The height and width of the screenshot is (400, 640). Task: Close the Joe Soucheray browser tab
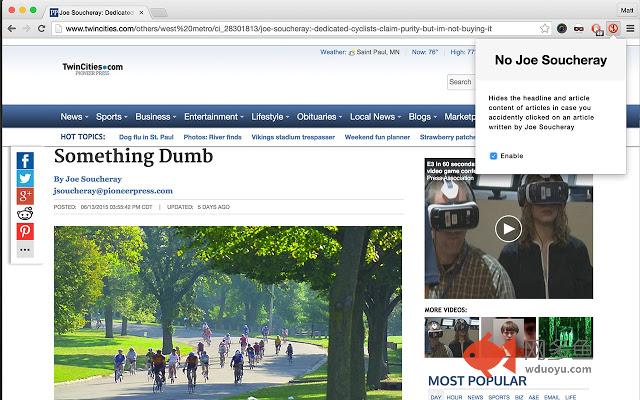141,13
